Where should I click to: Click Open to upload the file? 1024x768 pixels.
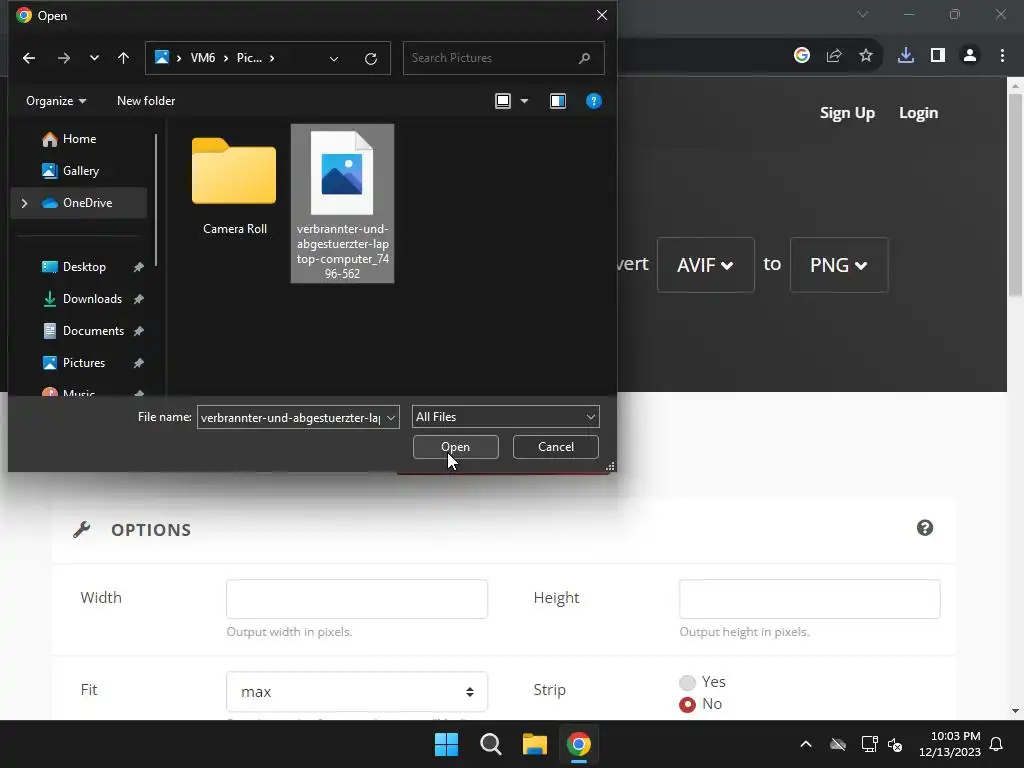coord(456,447)
